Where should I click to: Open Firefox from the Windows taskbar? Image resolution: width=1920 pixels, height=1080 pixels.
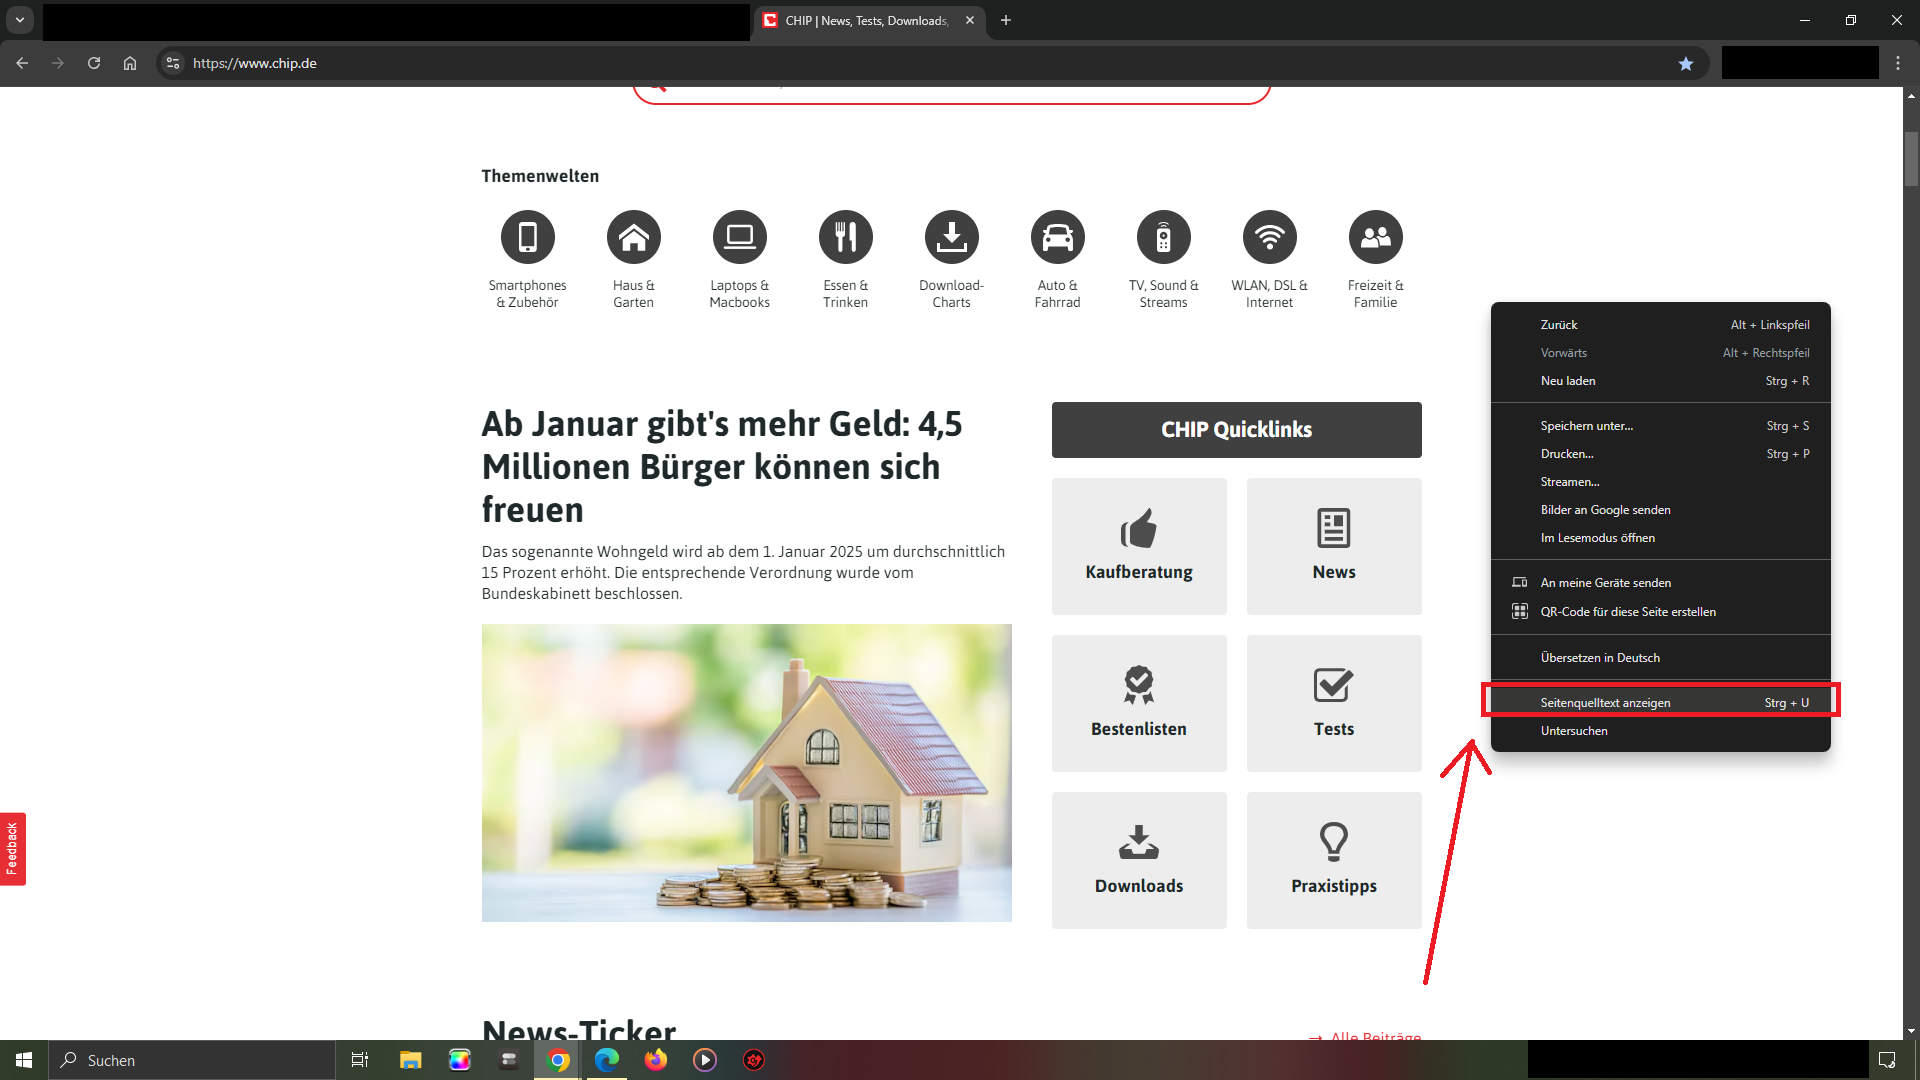(x=655, y=1060)
